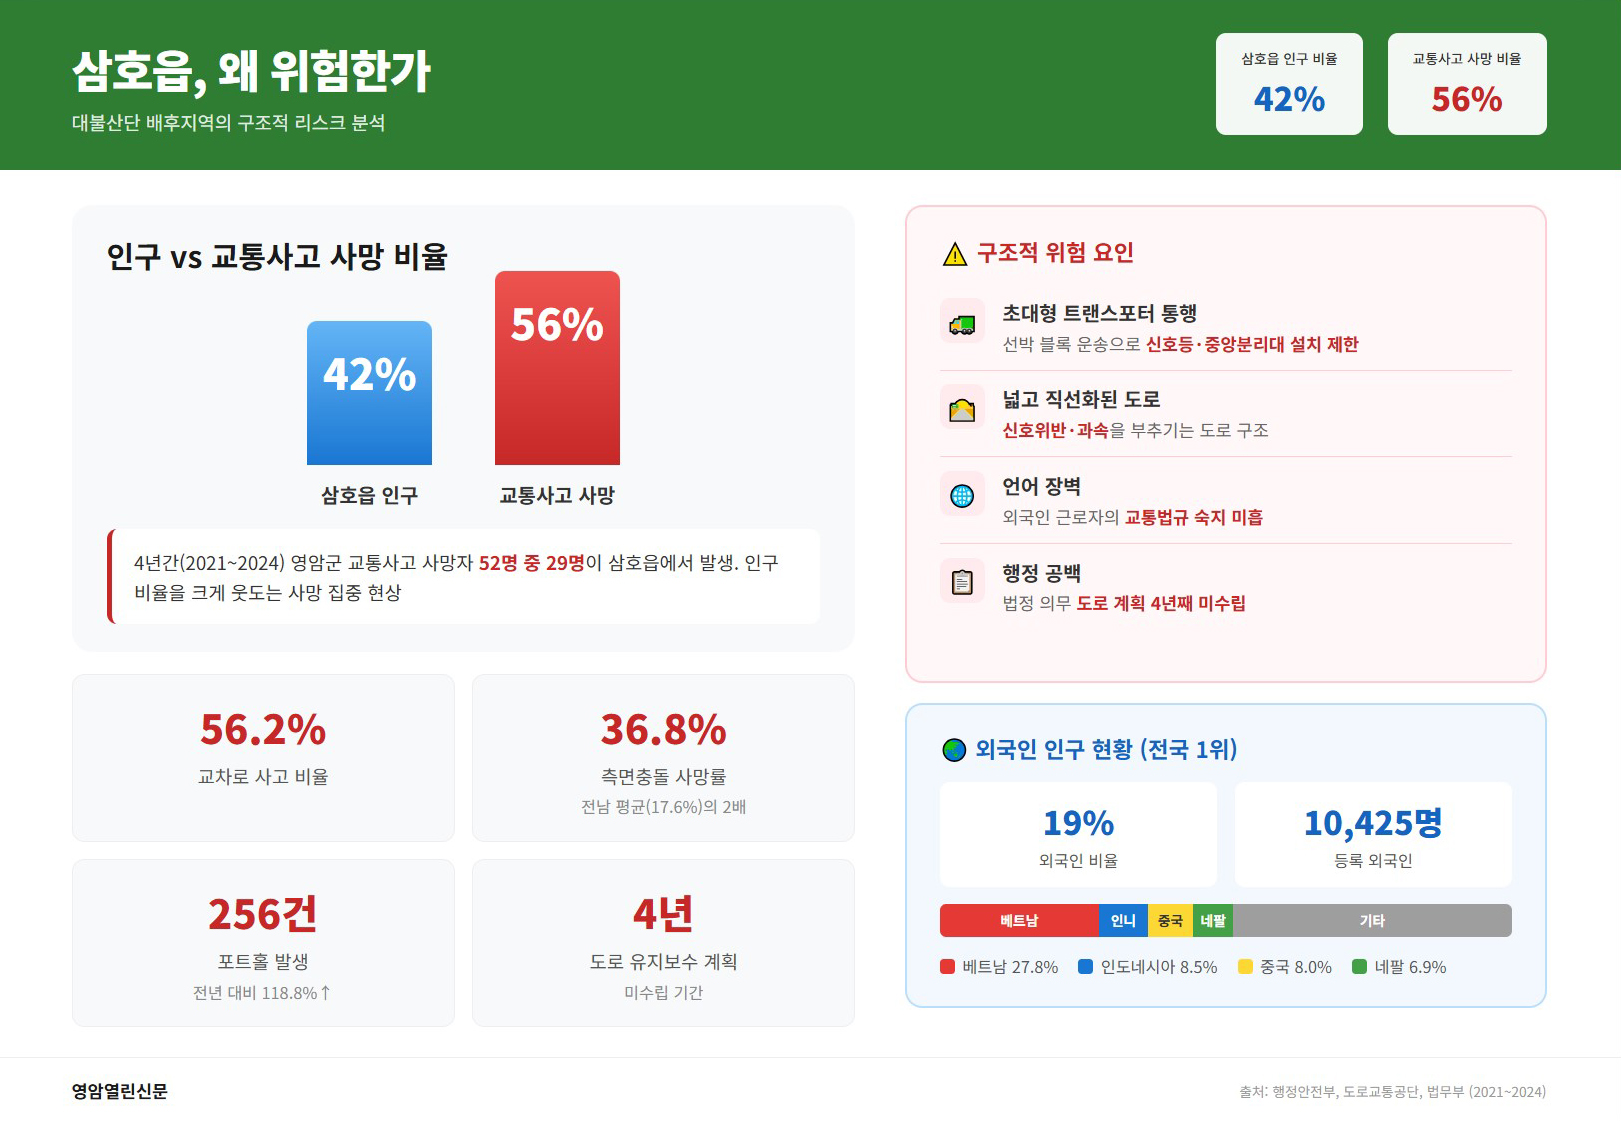Click the blue 인도네시아 legend square
This screenshot has height=1121, width=1621.
click(x=1085, y=967)
